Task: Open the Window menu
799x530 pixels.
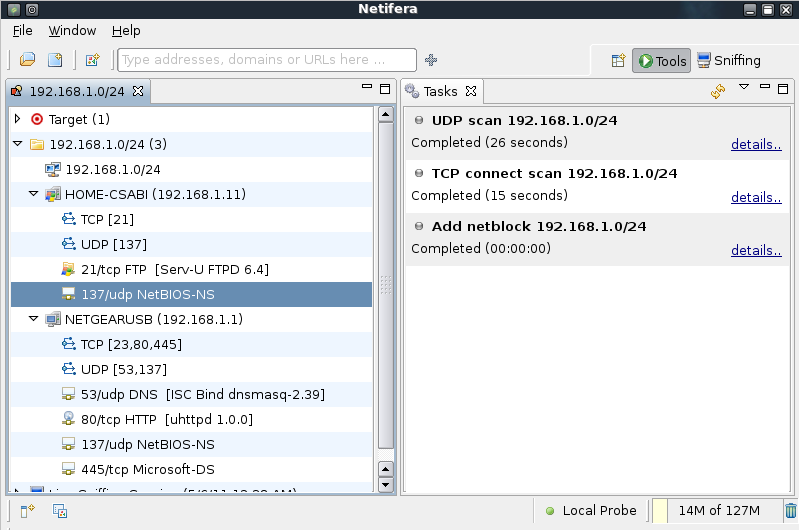Action: 72,31
